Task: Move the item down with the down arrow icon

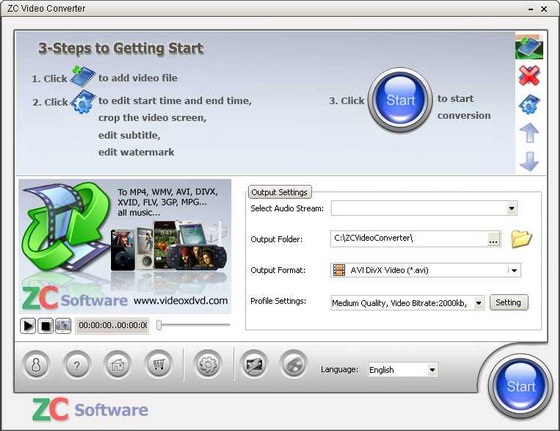Action: 529,161
